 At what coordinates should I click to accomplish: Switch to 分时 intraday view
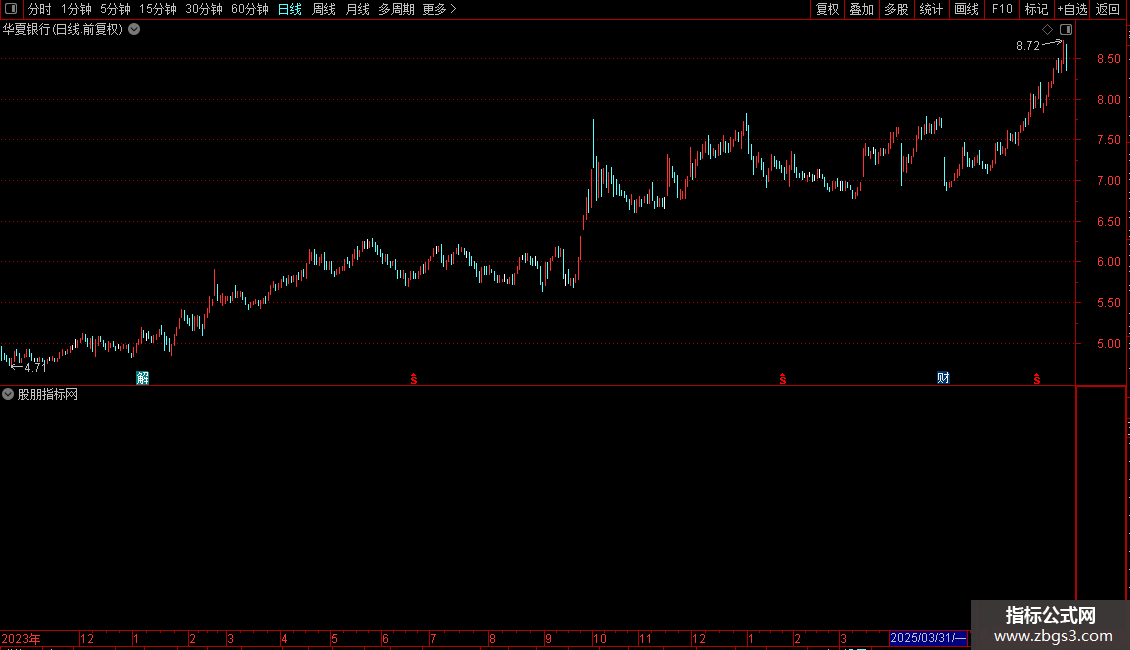coord(40,9)
